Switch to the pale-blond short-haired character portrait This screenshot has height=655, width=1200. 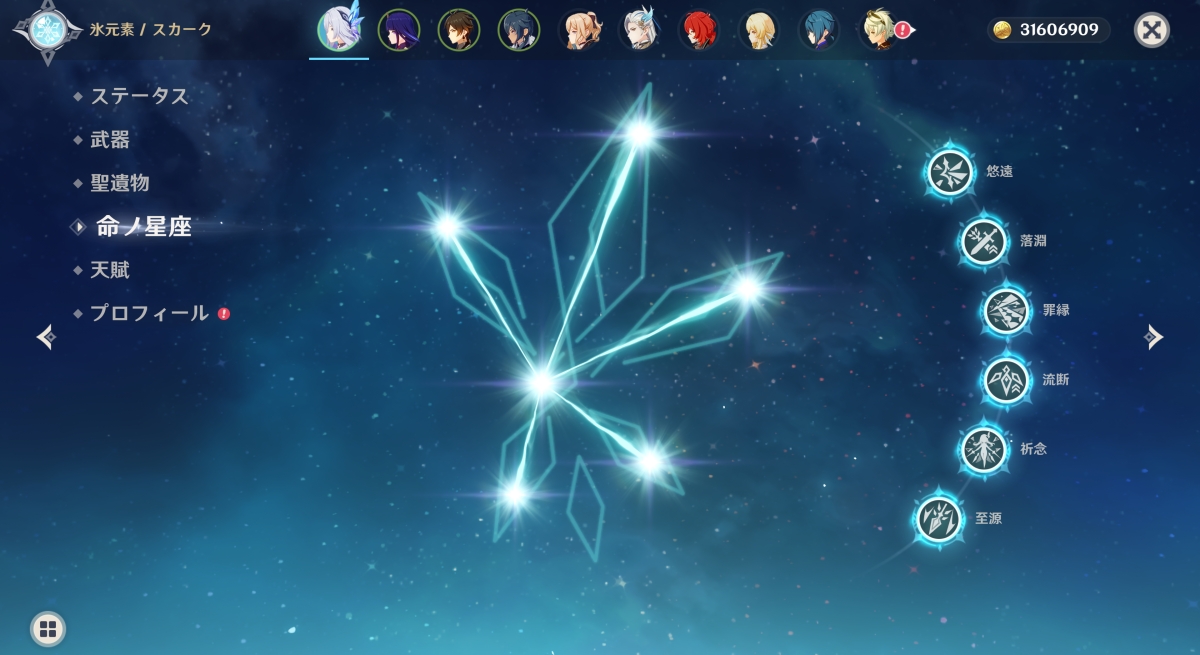tap(759, 30)
